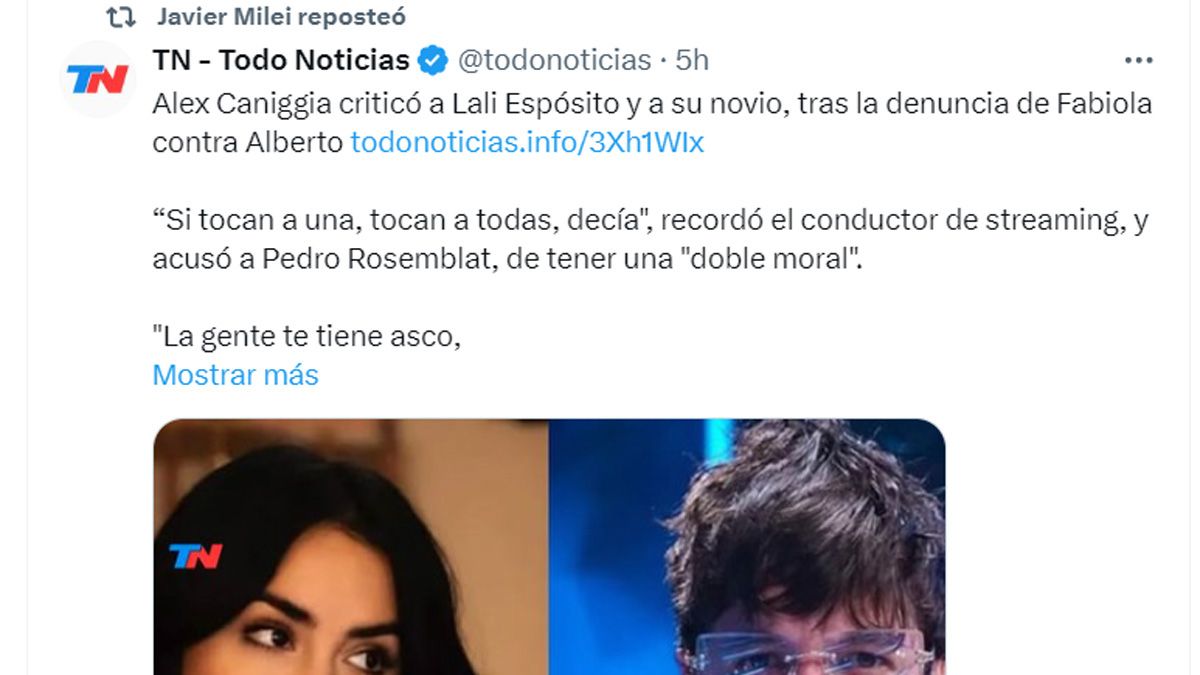Open the left photo of dark-haired woman
The image size is (1200, 675).
(350, 547)
